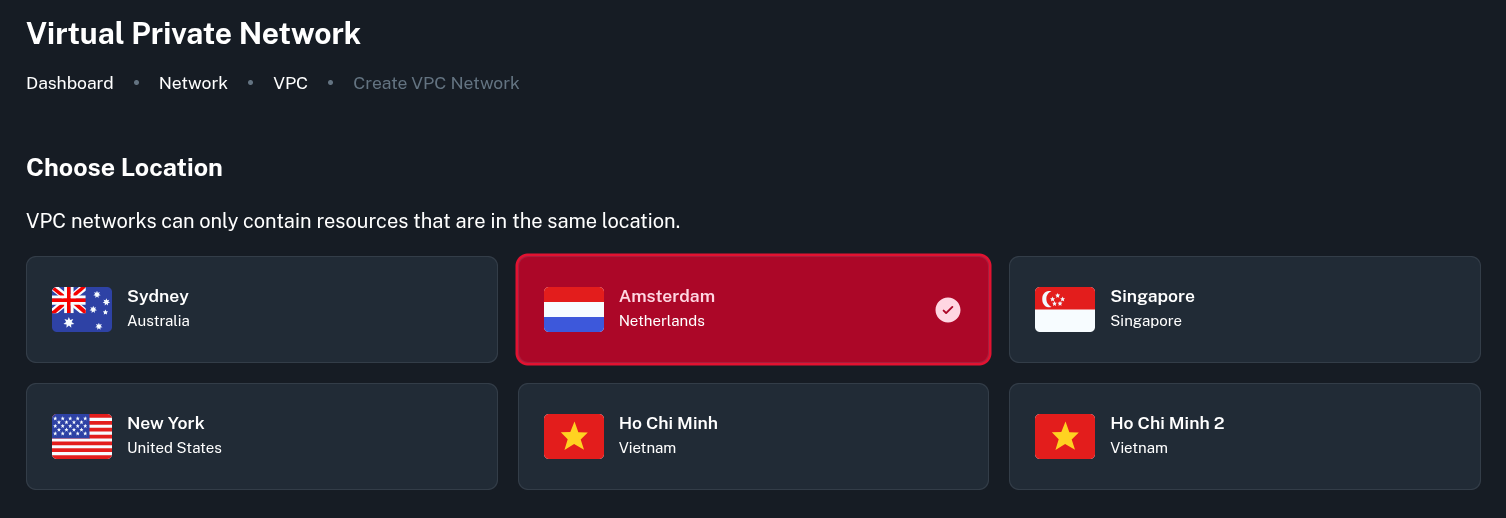Viewport: 1506px width, 518px height.
Task: Click the United States flag icon
Action: pos(82,436)
